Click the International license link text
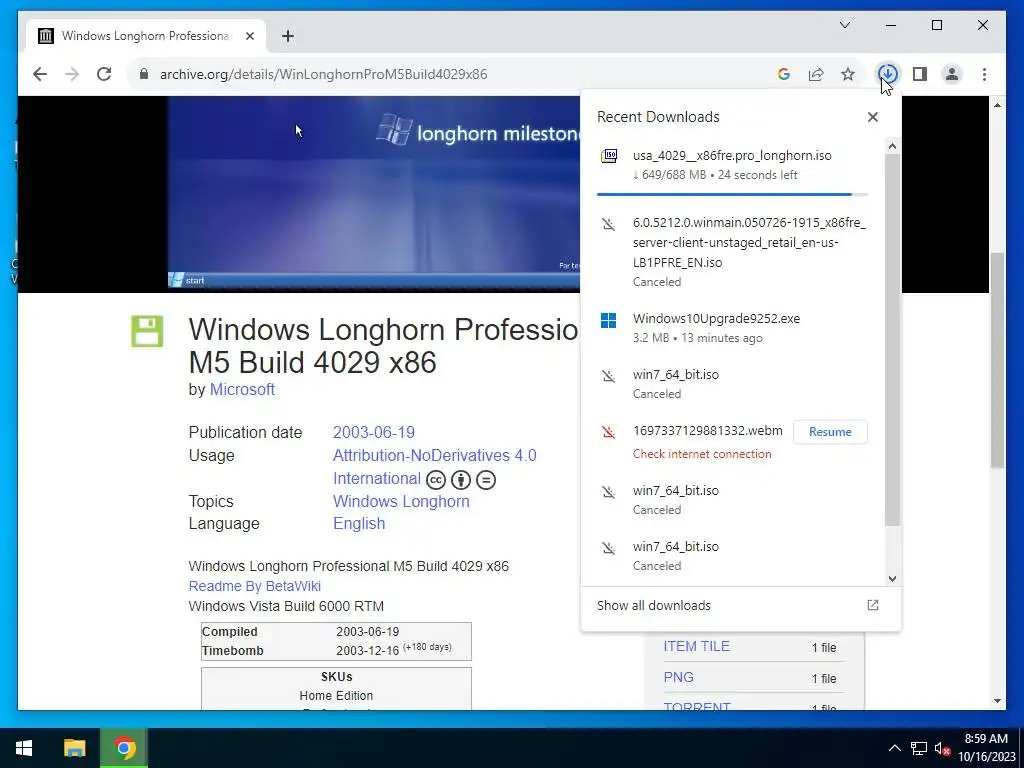Screen dimensions: 1024x768 (x=377, y=478)
